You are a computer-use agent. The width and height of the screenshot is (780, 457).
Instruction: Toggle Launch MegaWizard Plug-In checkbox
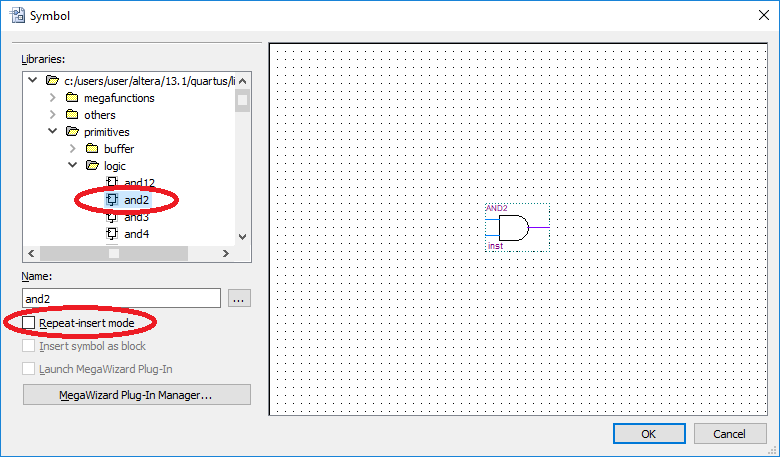coord(29,368)
